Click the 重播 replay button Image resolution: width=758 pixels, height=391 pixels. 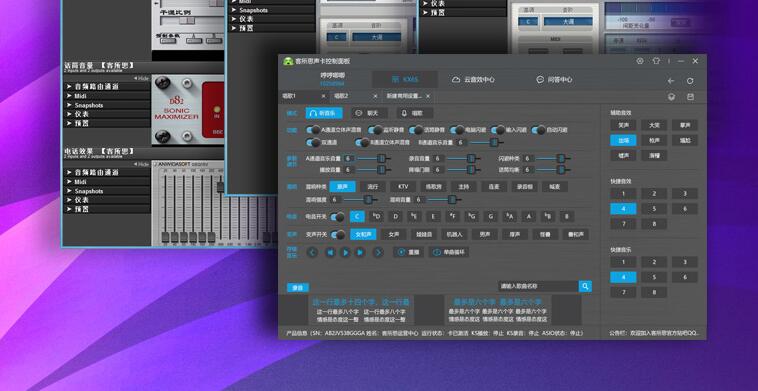[x=408, y=252]
